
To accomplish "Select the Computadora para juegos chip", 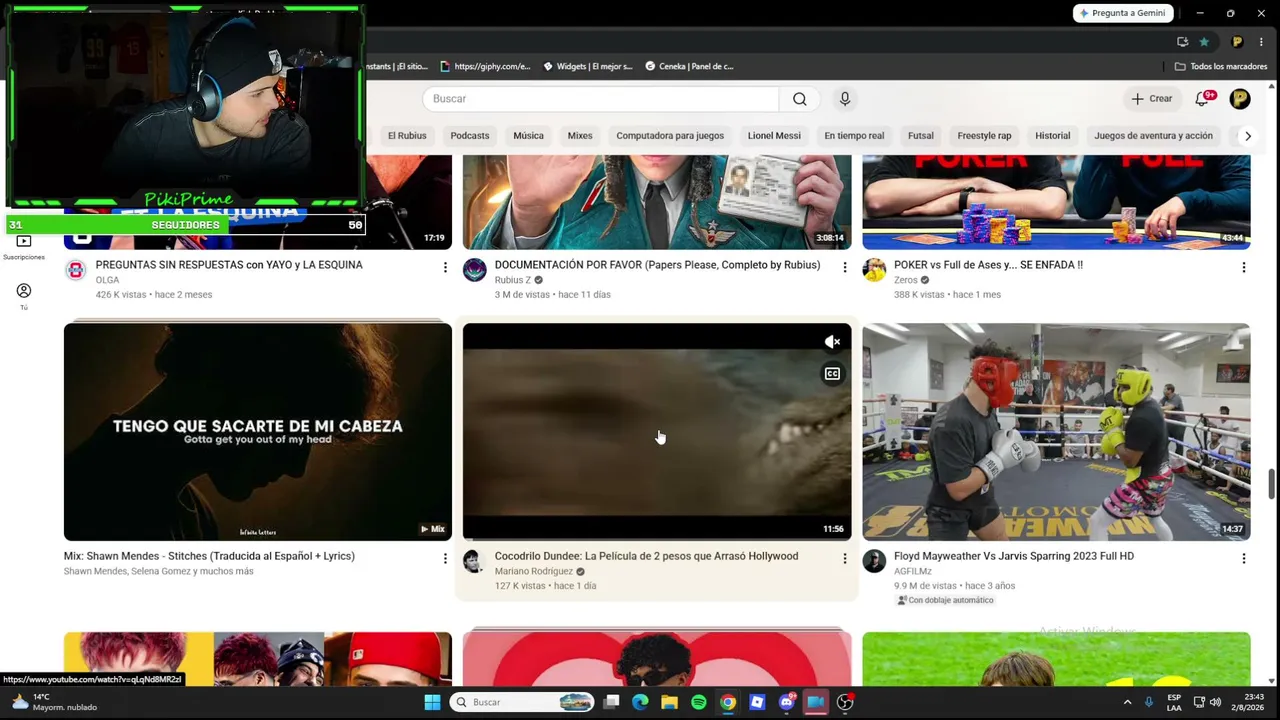I will [670, 136].
